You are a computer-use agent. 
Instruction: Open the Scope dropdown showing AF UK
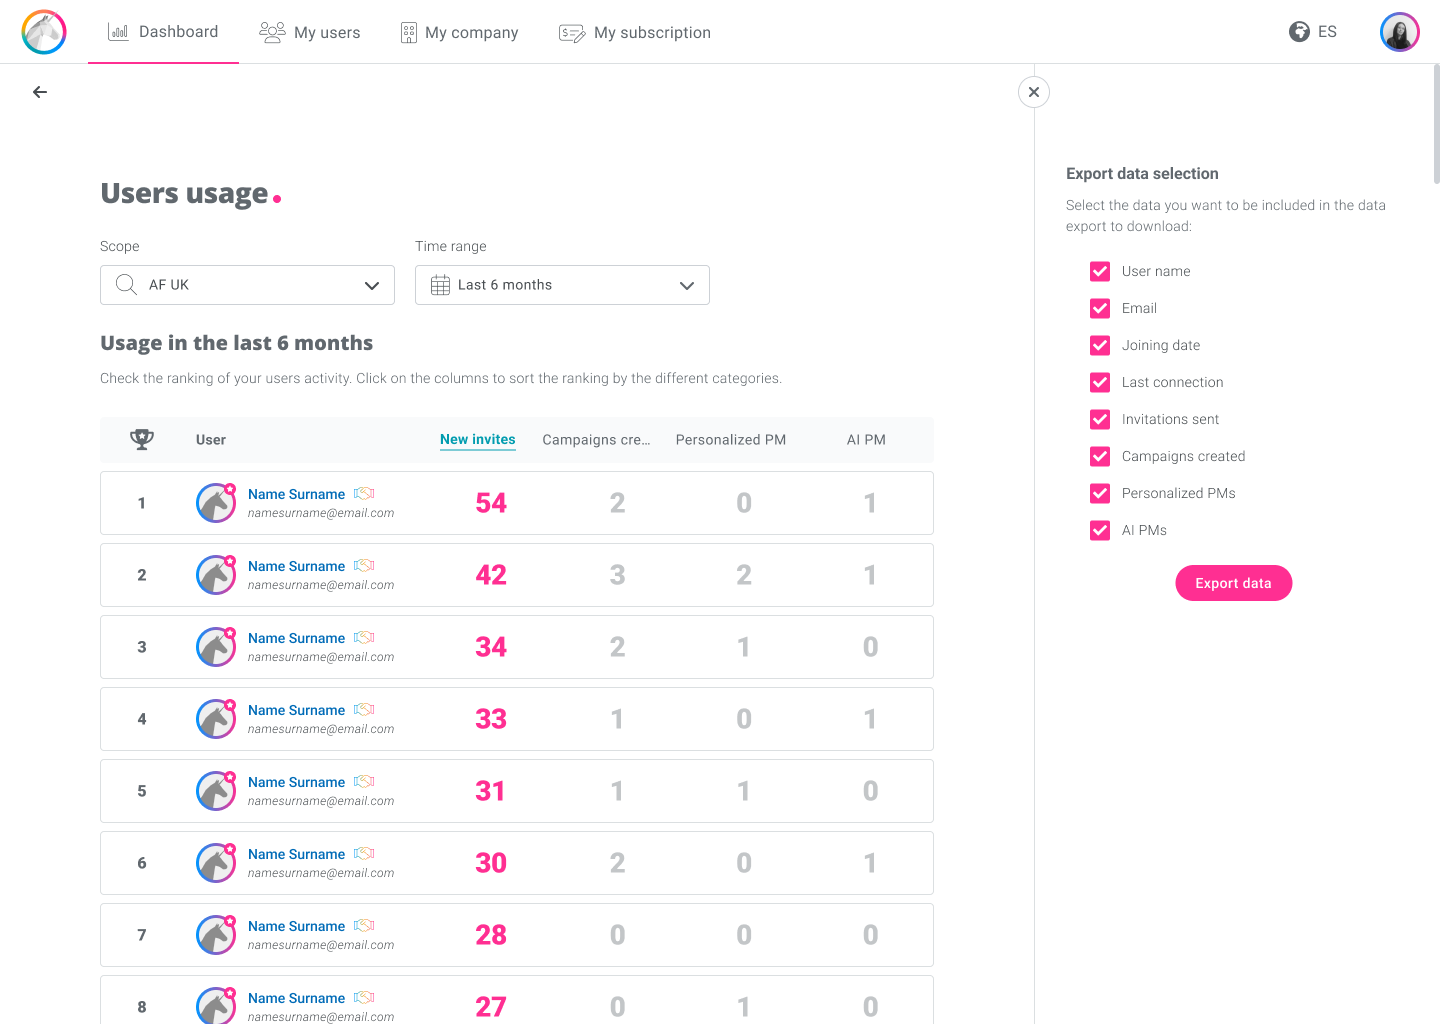point(247,285)
